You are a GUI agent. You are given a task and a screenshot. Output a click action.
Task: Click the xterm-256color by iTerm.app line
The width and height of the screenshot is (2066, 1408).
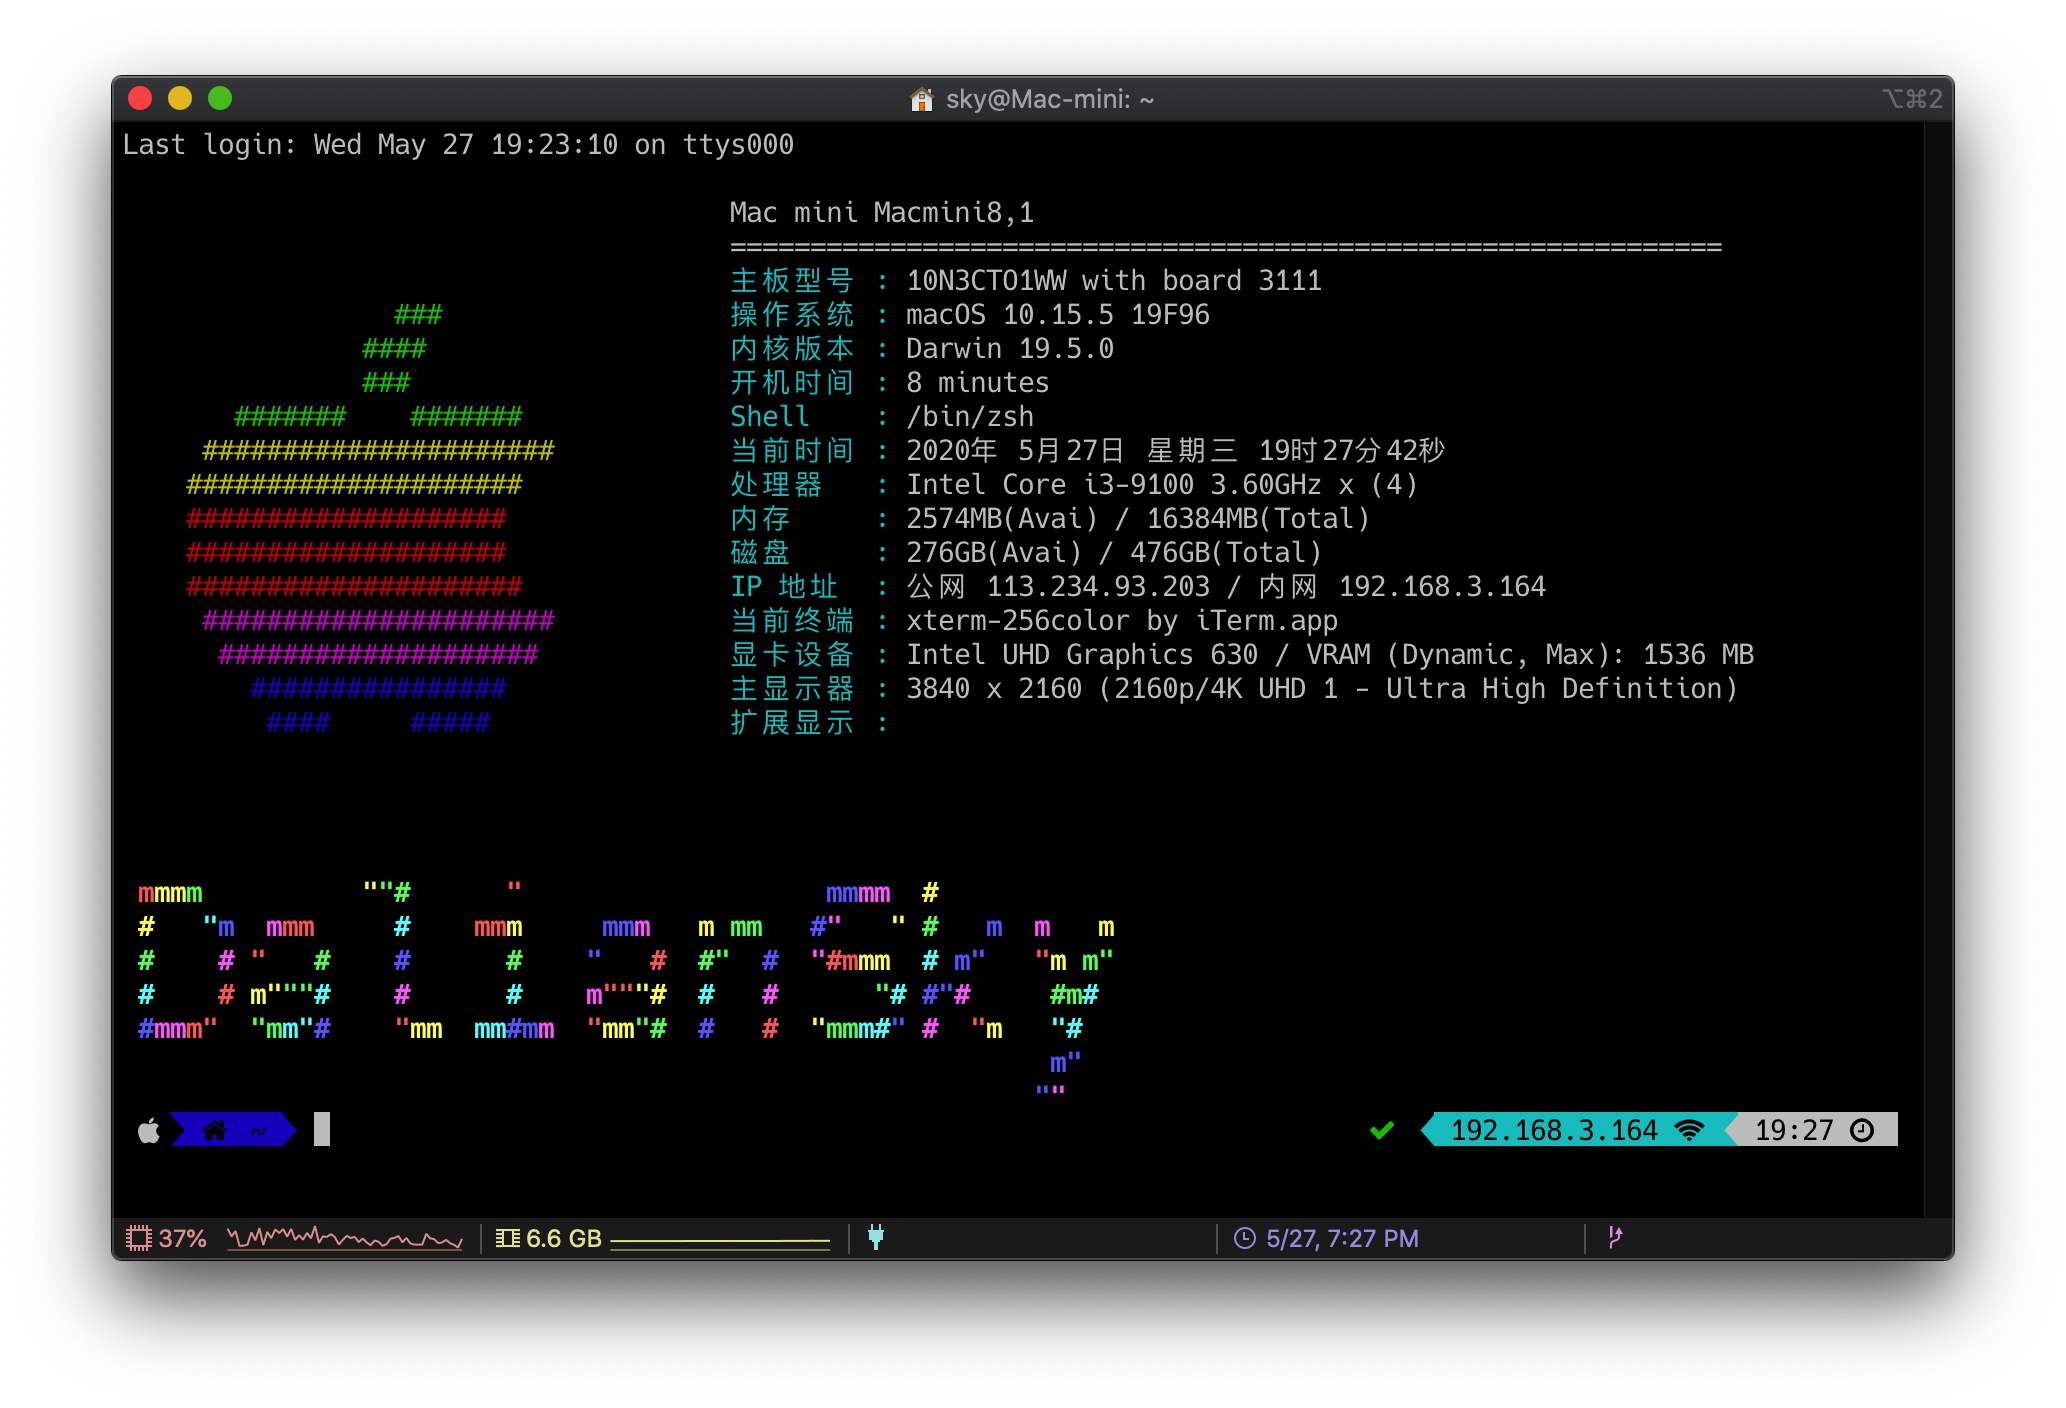pos(1122,621)
